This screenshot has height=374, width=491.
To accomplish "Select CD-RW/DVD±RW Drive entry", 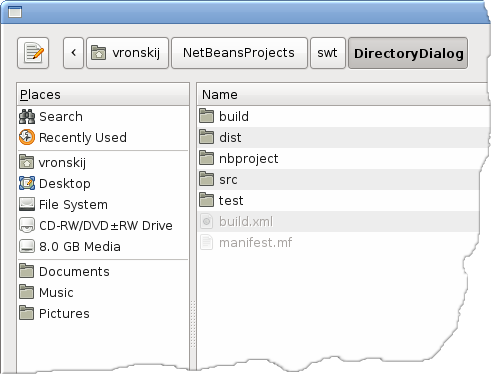I will coord(106,226).
